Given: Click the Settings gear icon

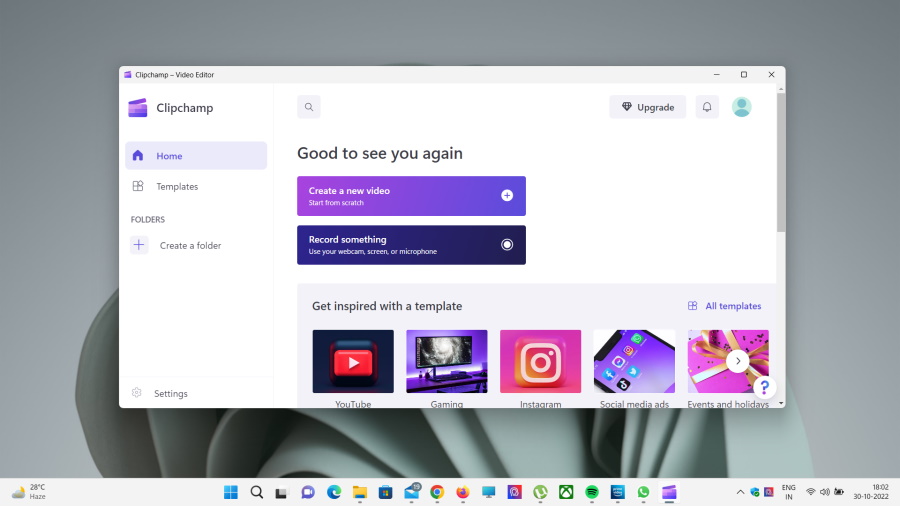Looking at the screenshot, I should click(x=137, y=393).
